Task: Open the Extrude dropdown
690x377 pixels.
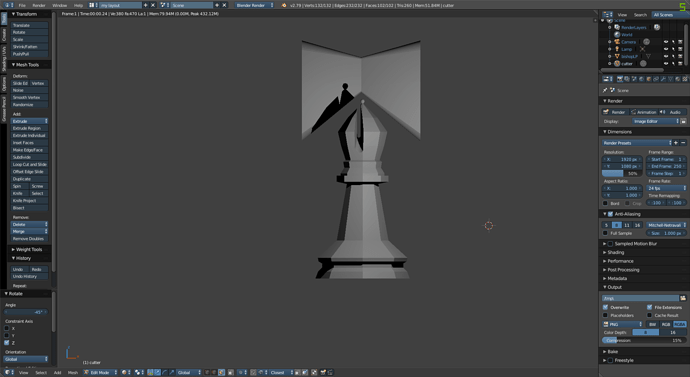Action: click(x=29, y=121)
